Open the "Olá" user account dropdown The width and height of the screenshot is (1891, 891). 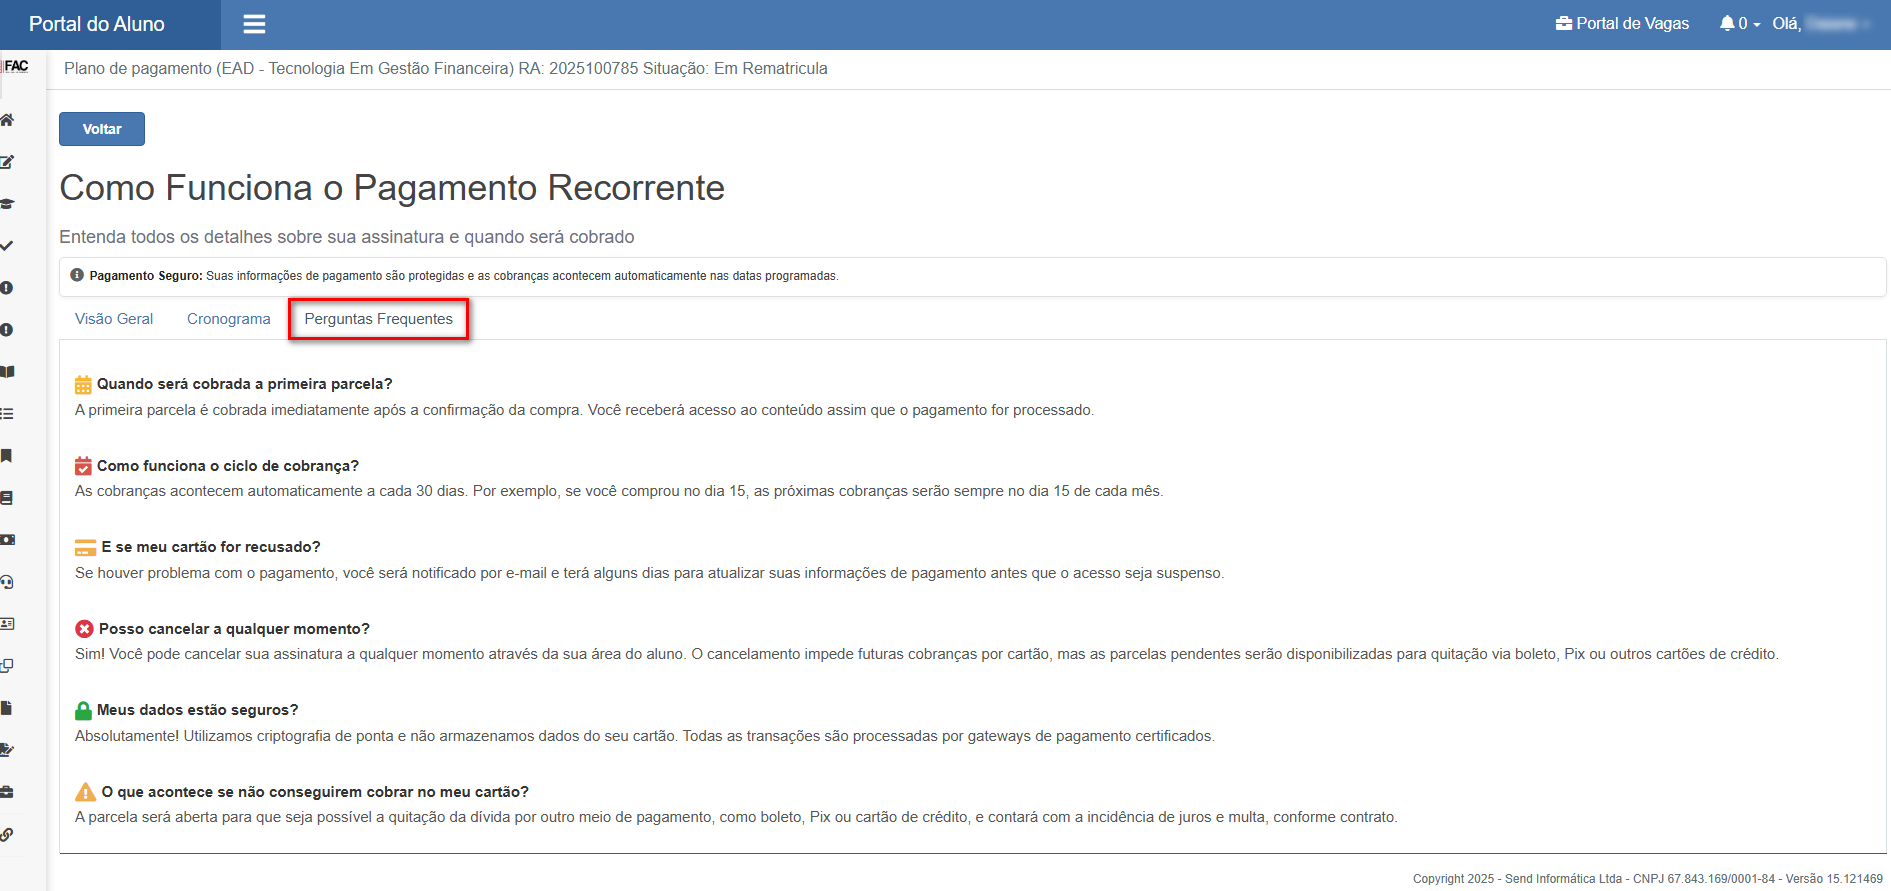coord(1820,24)
